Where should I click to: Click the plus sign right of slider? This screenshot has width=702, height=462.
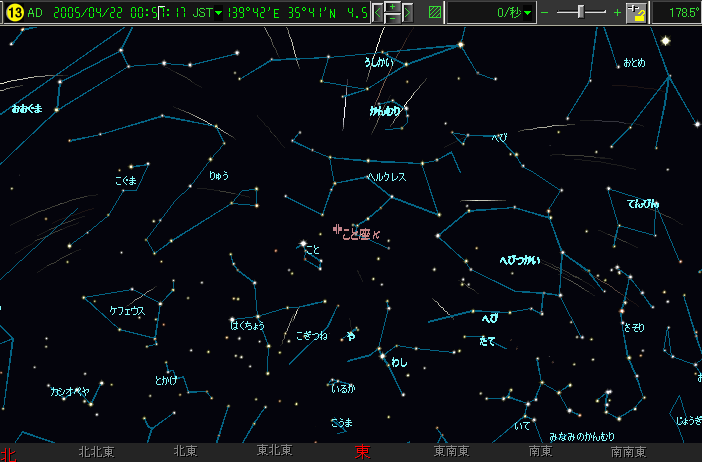pos(616,13)
